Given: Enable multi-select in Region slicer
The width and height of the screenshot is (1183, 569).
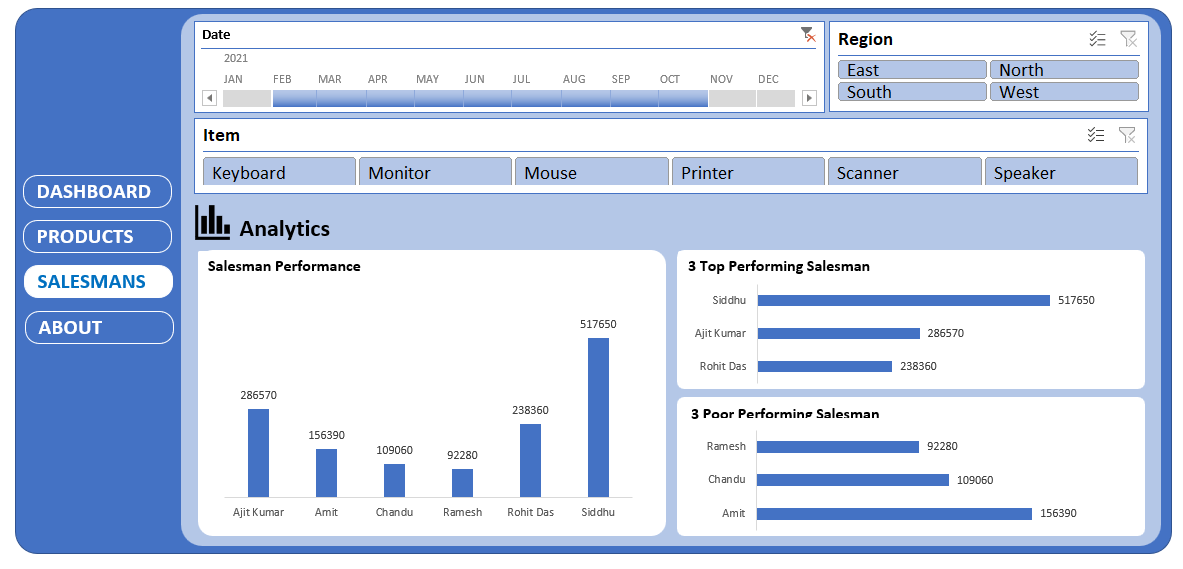Looking at the screenshot, I should pos(1097,39).
